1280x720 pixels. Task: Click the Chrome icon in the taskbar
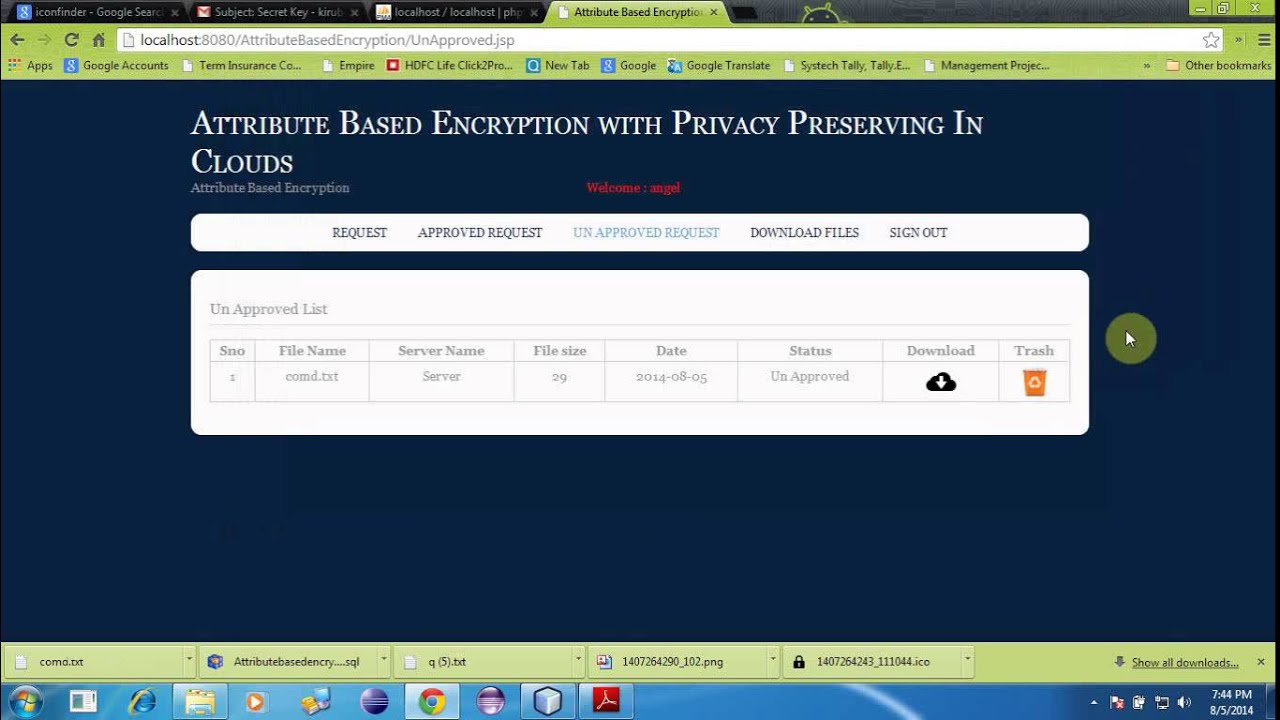point(432,701)
